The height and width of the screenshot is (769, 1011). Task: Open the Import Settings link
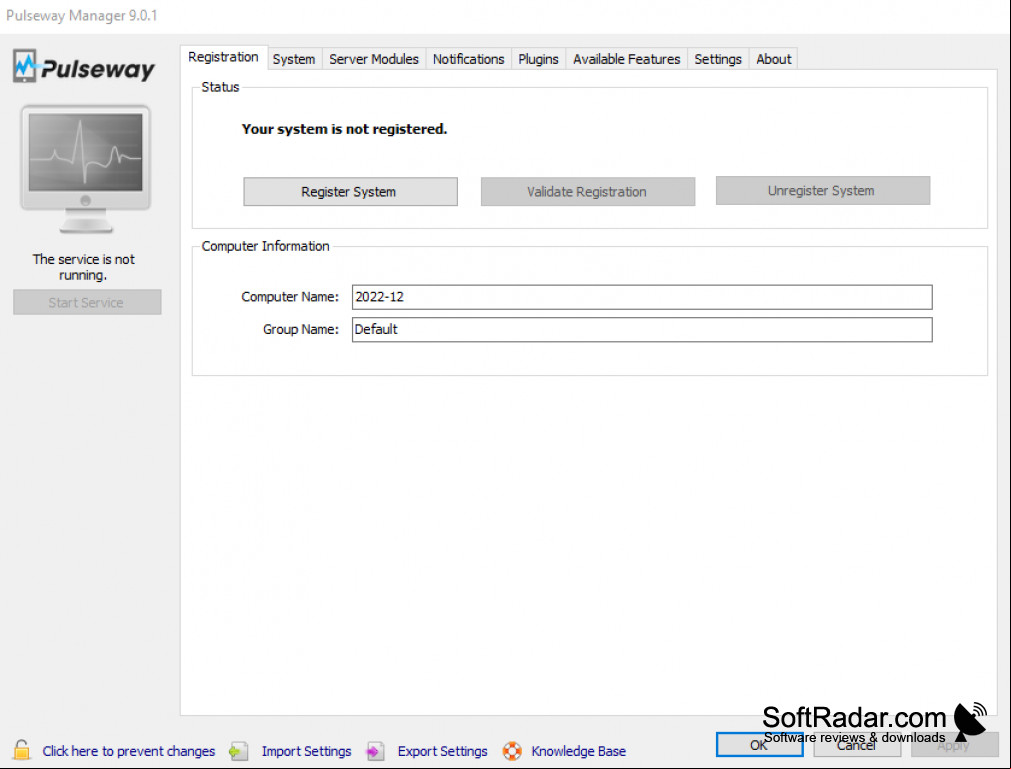(x=306, y=751)
